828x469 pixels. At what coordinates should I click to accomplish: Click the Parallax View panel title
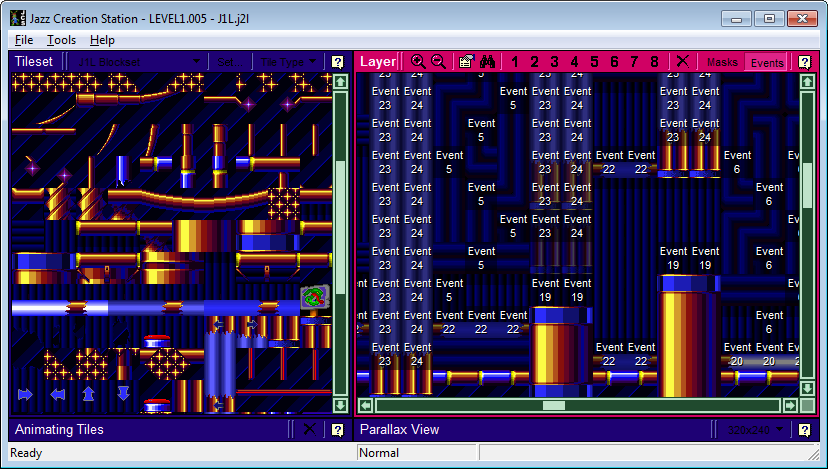399,430
